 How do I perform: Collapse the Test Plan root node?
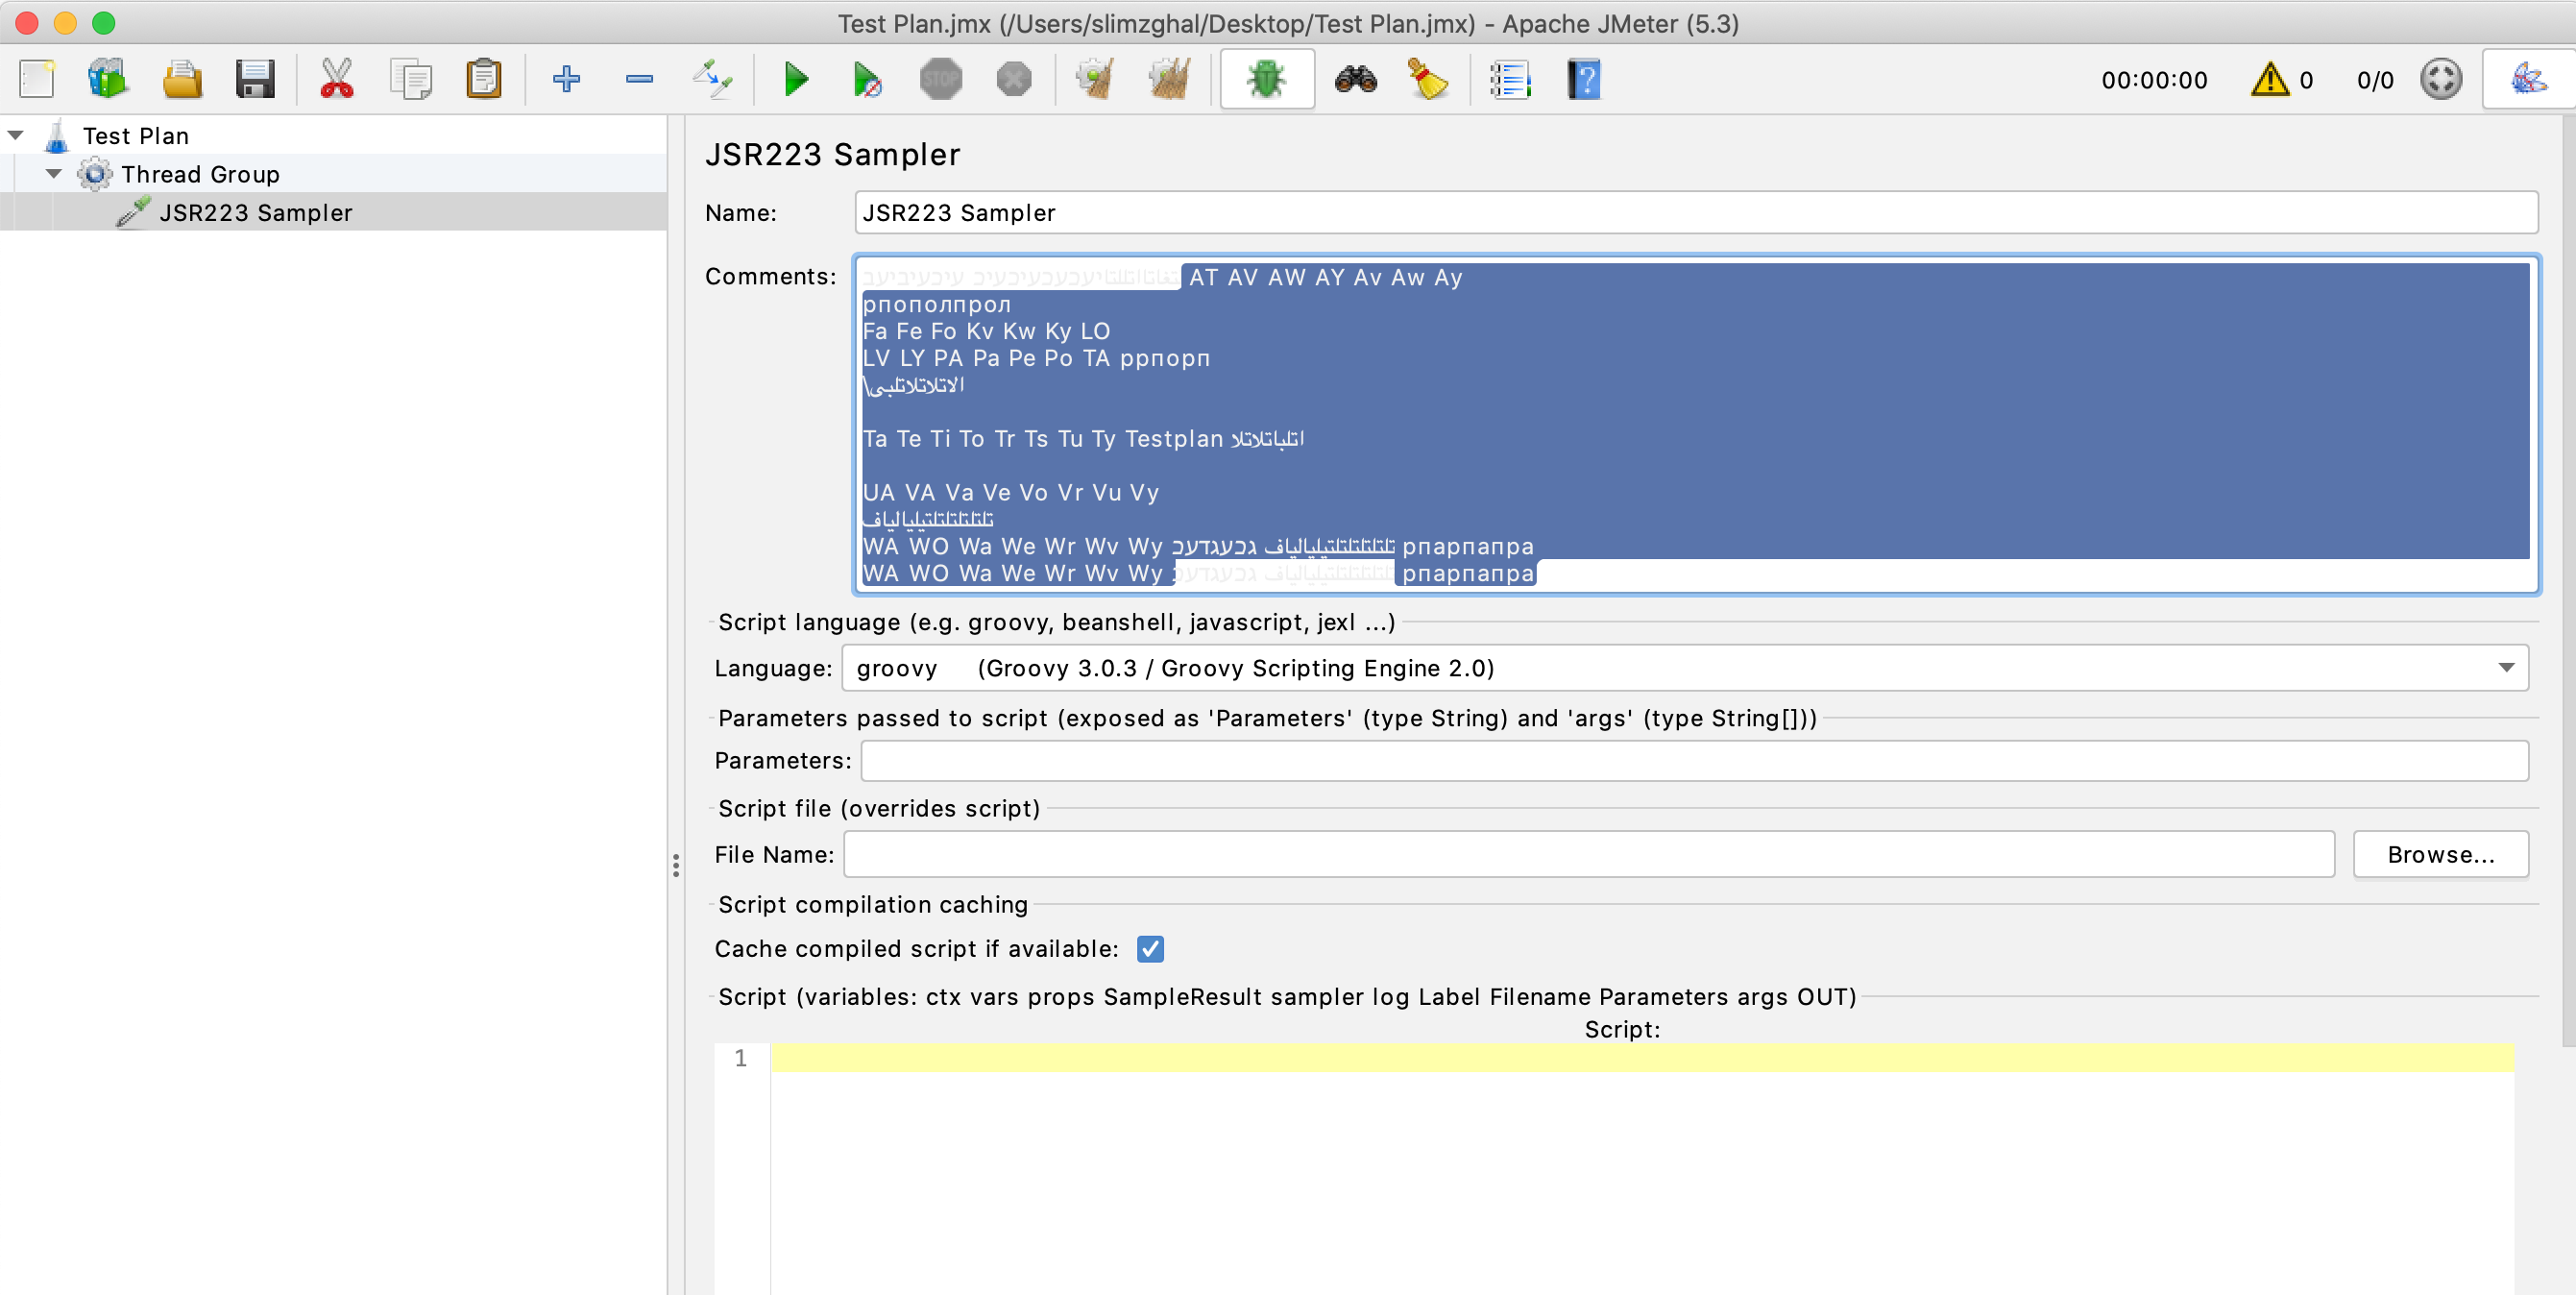(x=16, y=135)
